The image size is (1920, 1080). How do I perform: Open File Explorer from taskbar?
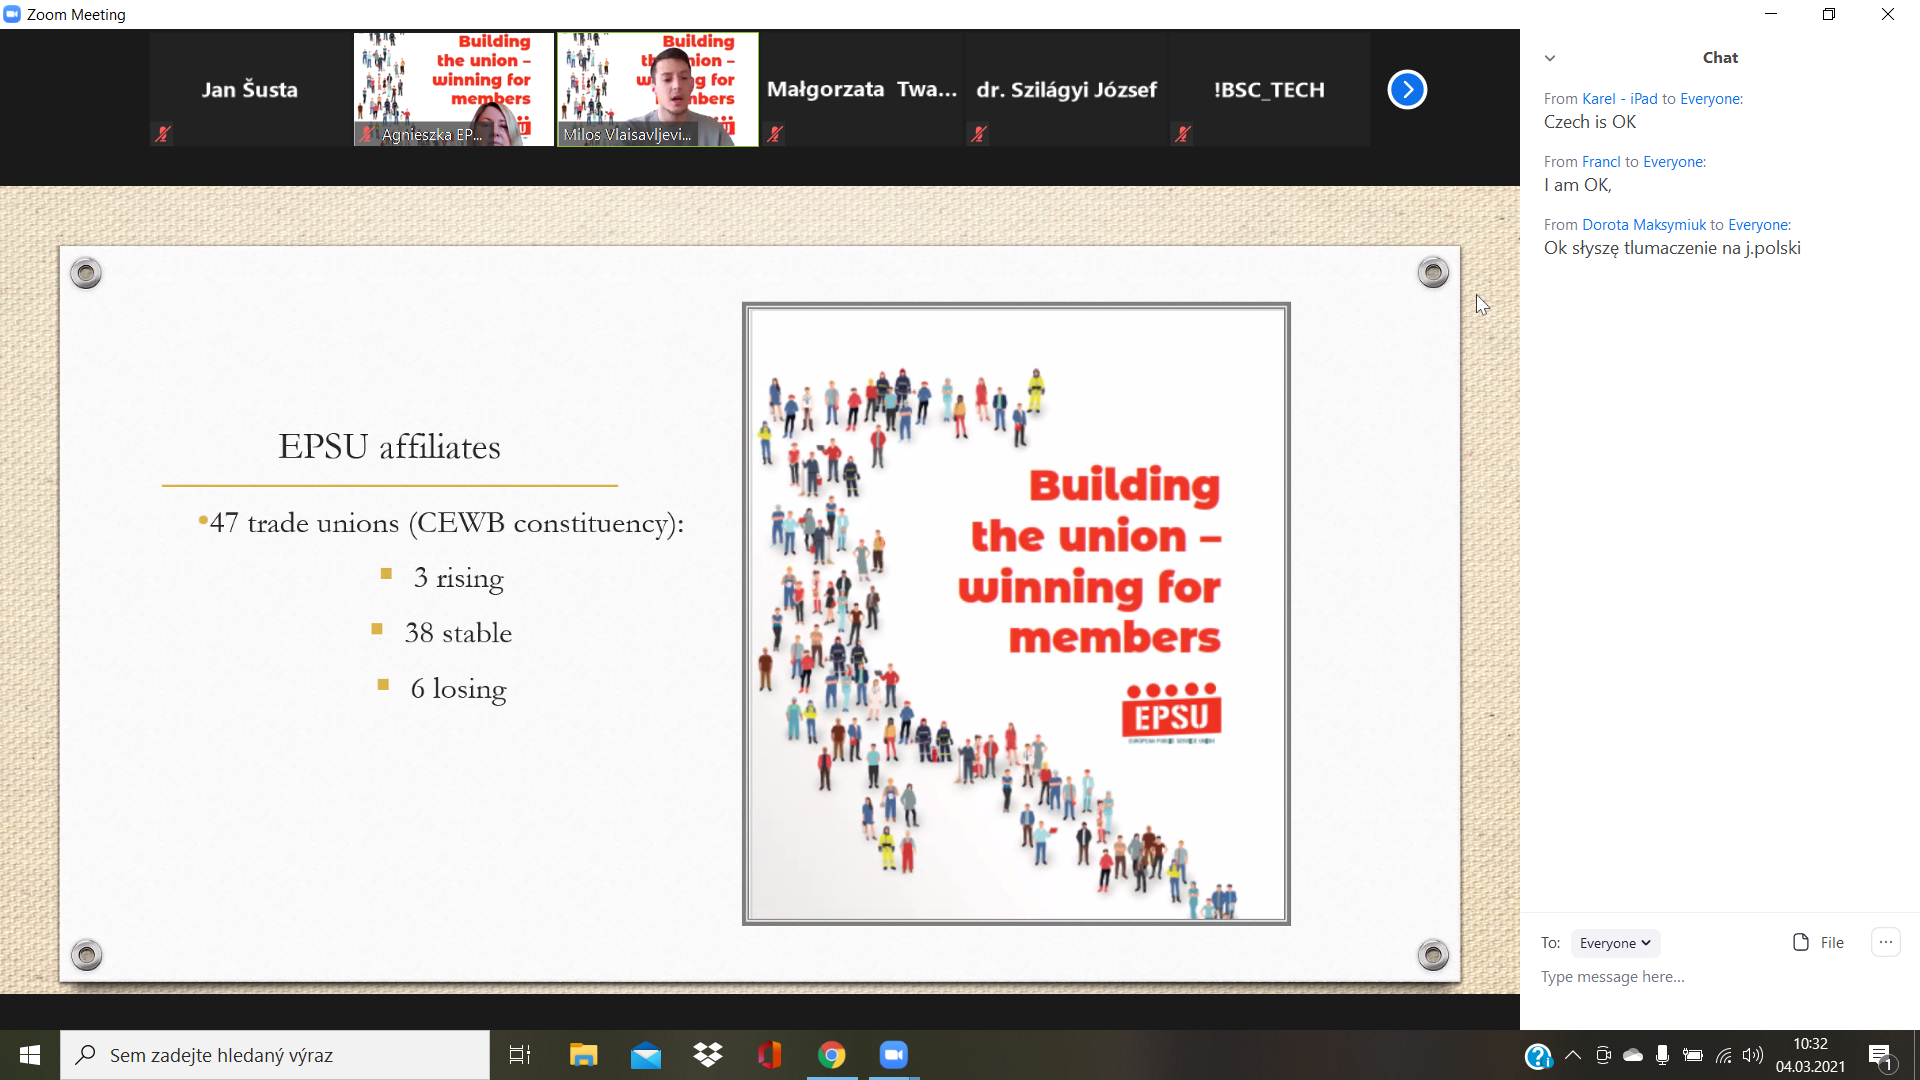583,1055
